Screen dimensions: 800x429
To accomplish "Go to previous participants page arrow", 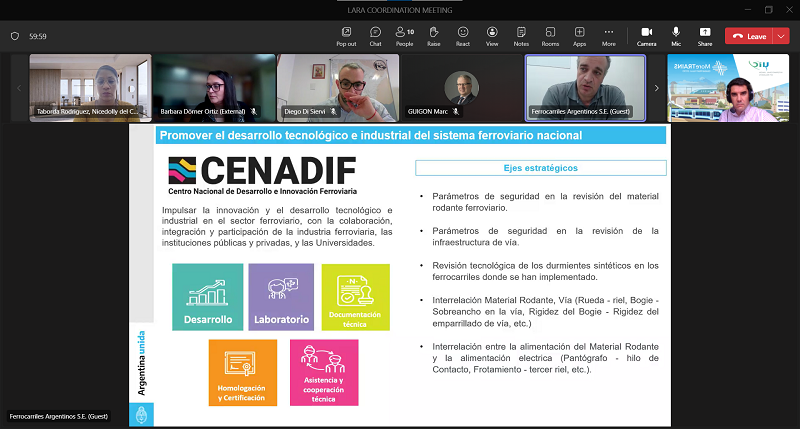I will [x=19, y=88].
